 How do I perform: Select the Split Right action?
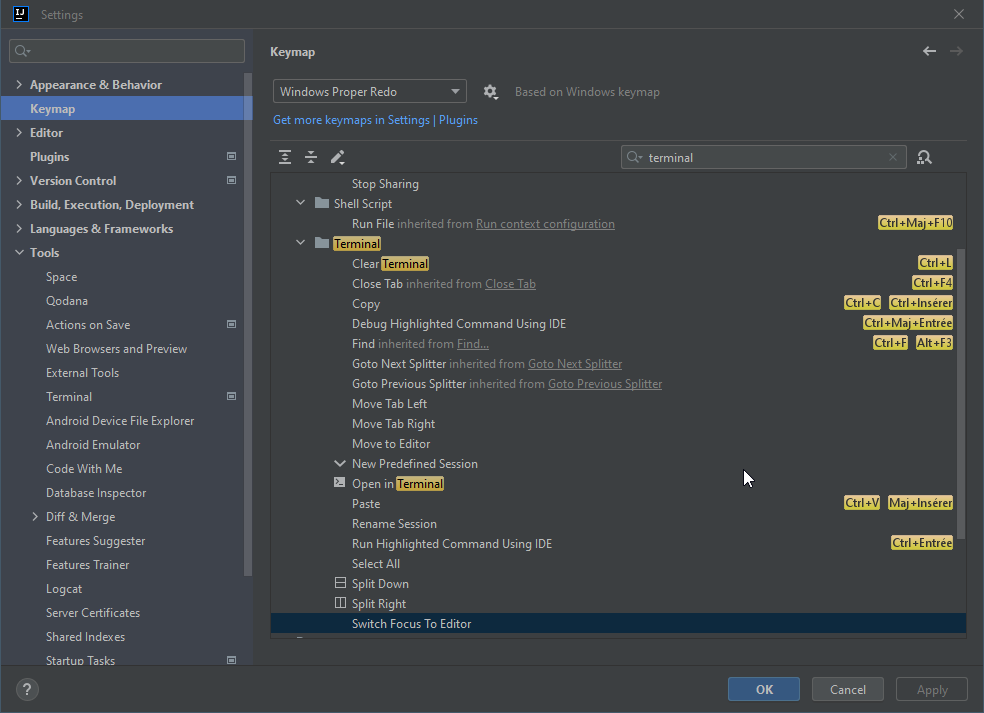click(x=379, y=604)
